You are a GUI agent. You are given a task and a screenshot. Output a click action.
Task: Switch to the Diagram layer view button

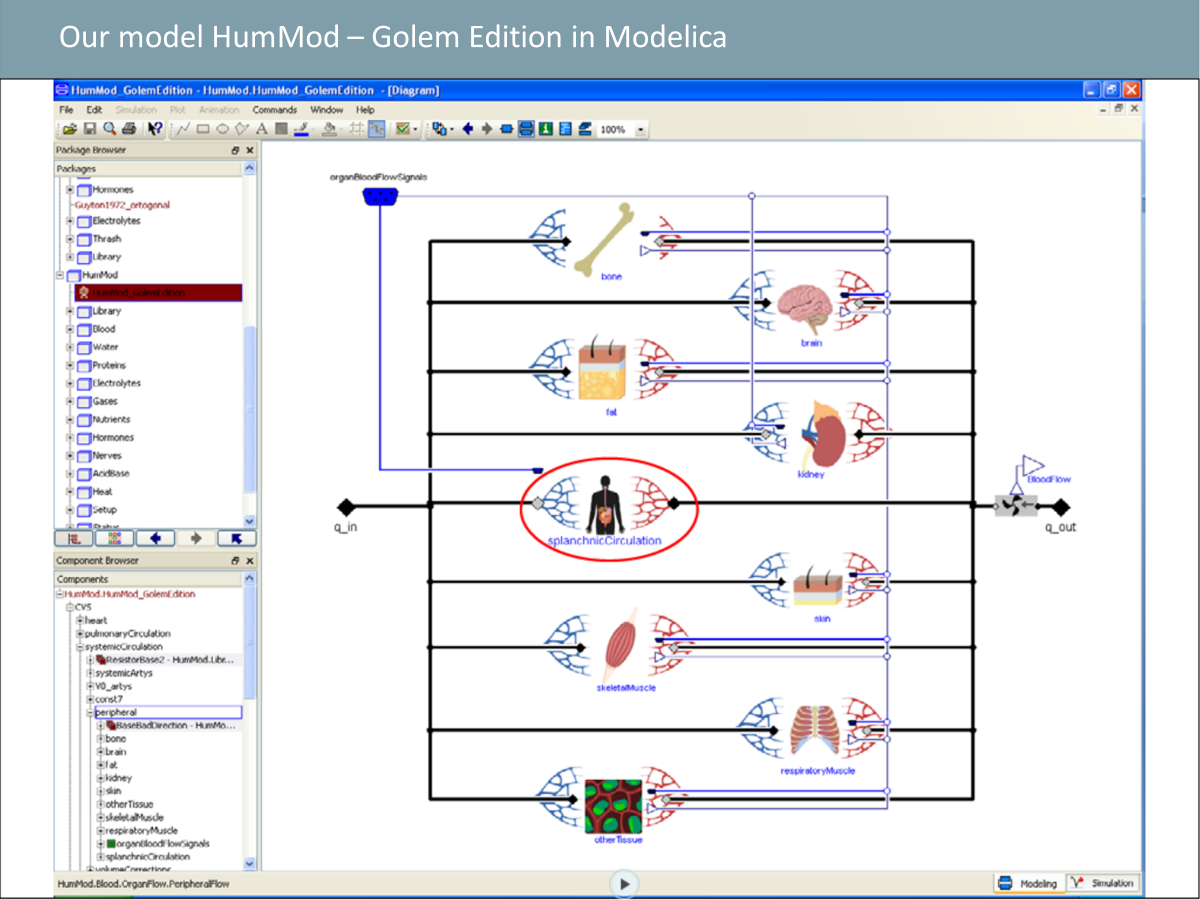(526, 129)
